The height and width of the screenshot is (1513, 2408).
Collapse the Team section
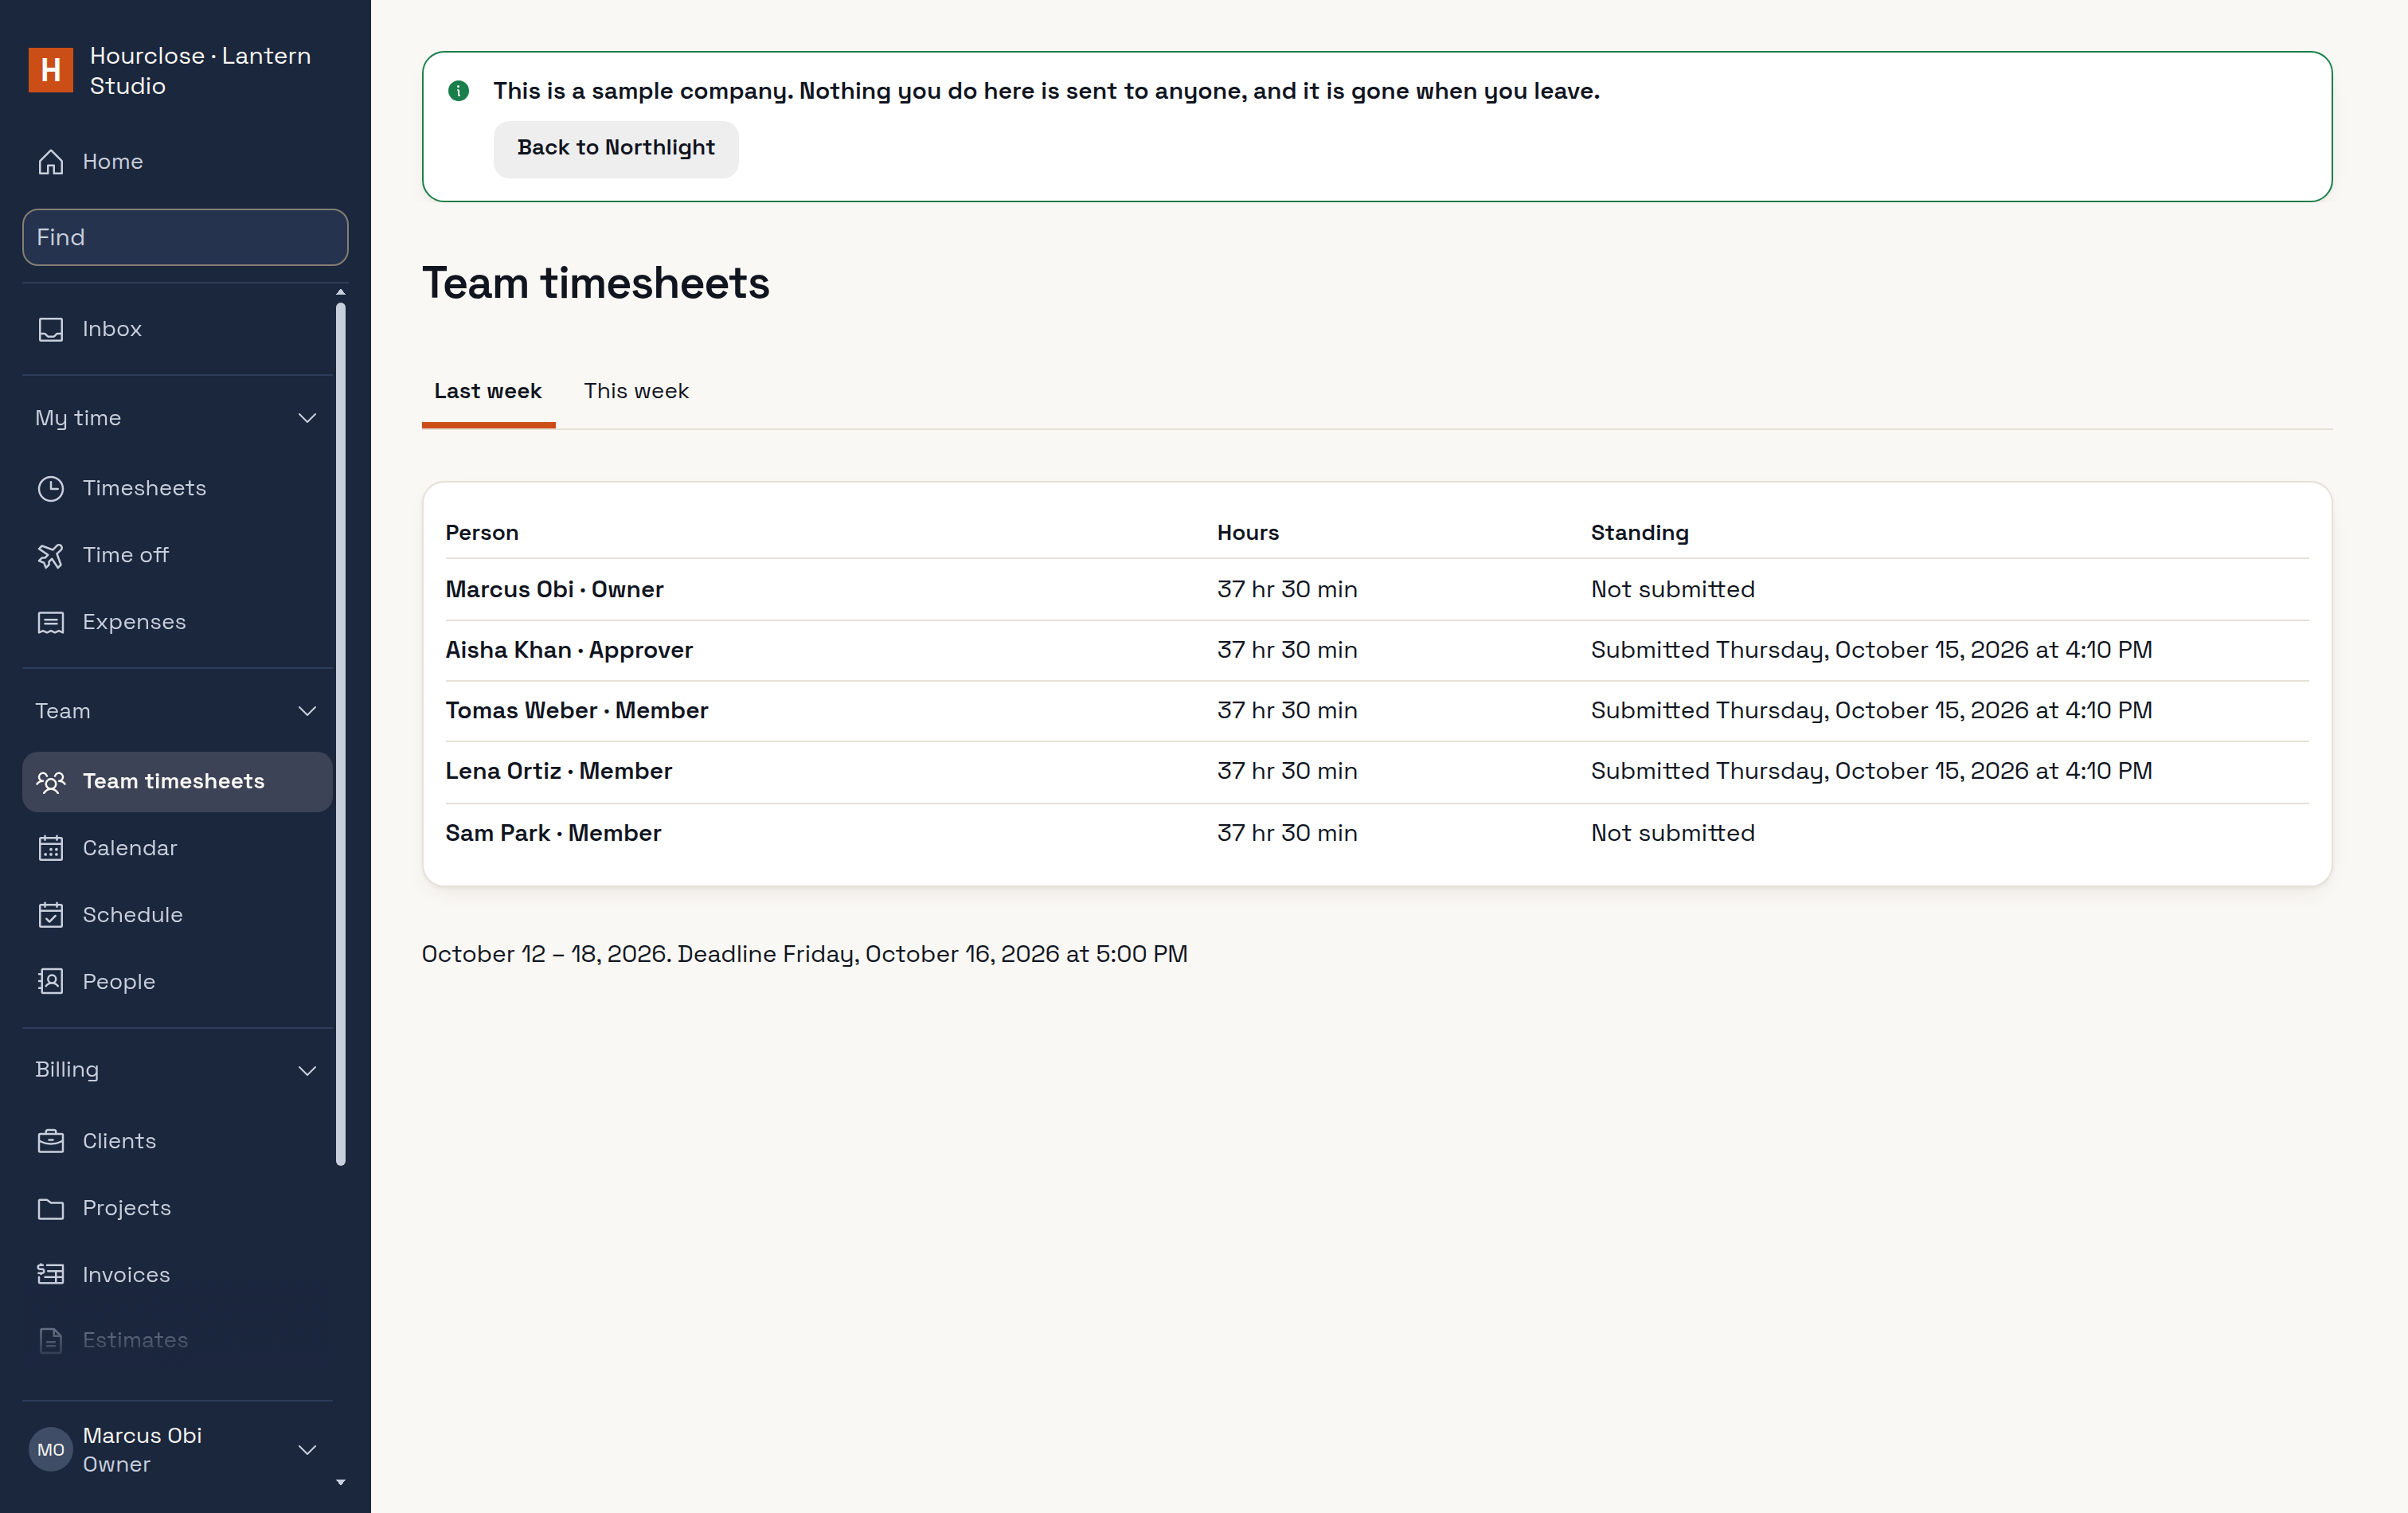click(x=177, y=711)
